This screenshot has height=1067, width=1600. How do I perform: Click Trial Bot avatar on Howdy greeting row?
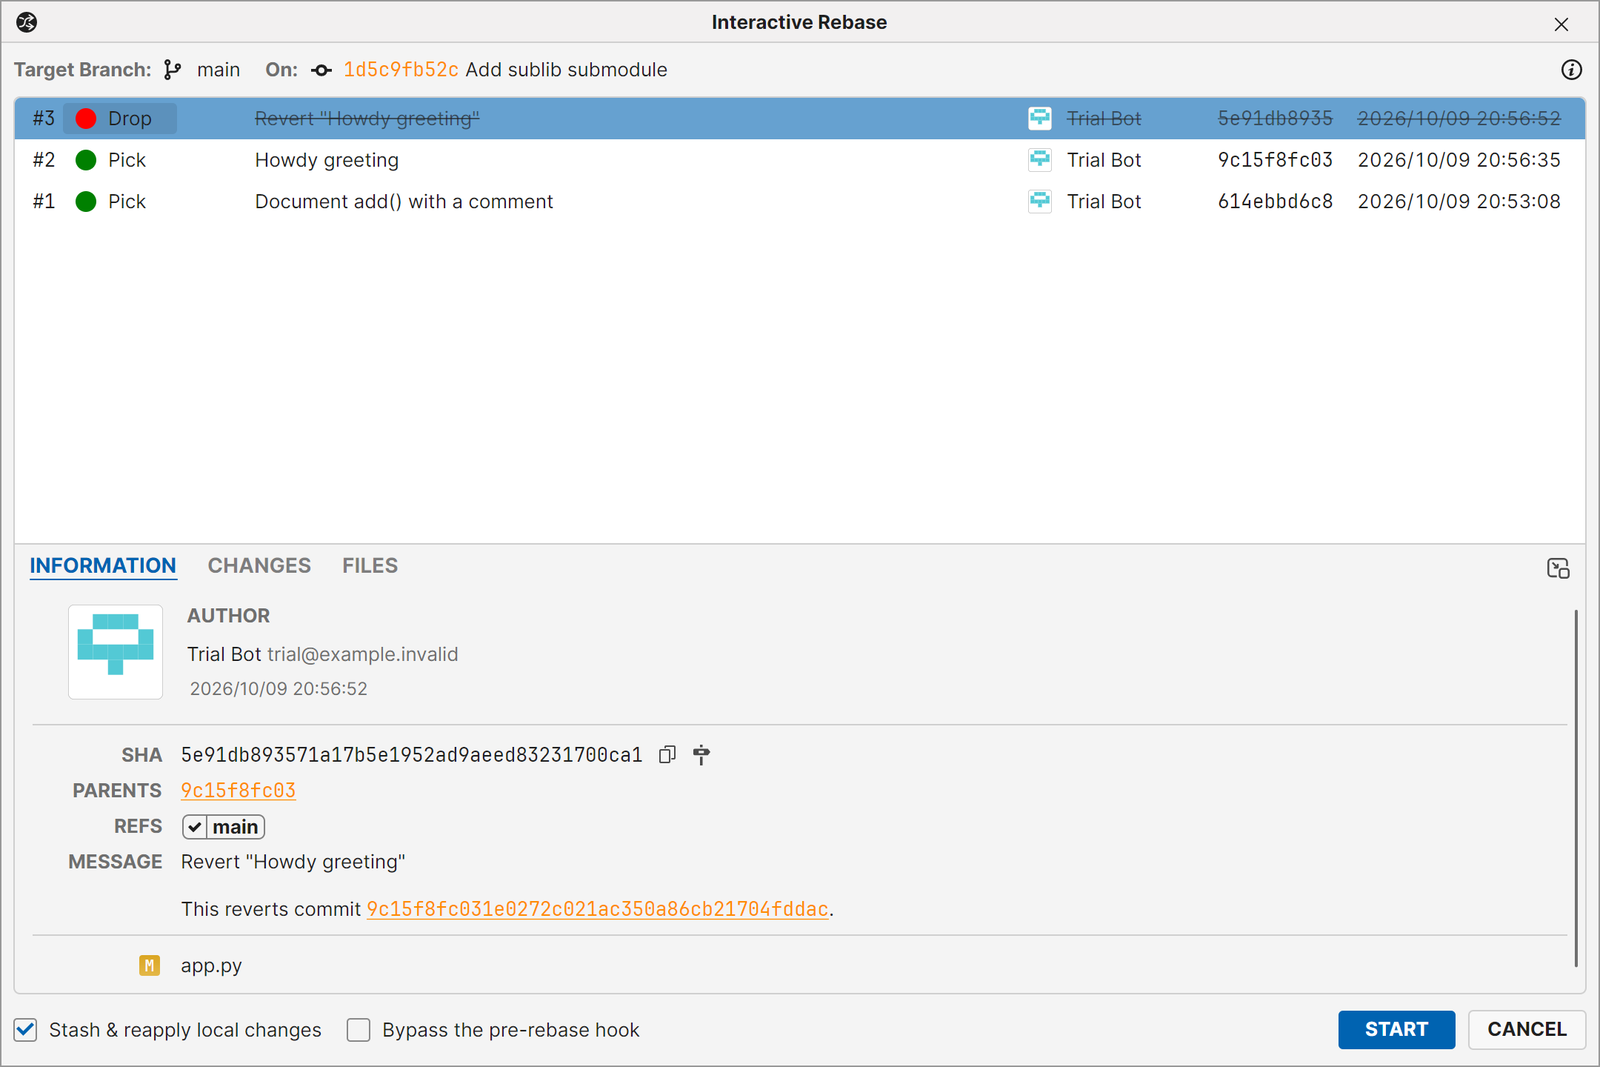click(x=1040, y=160)
